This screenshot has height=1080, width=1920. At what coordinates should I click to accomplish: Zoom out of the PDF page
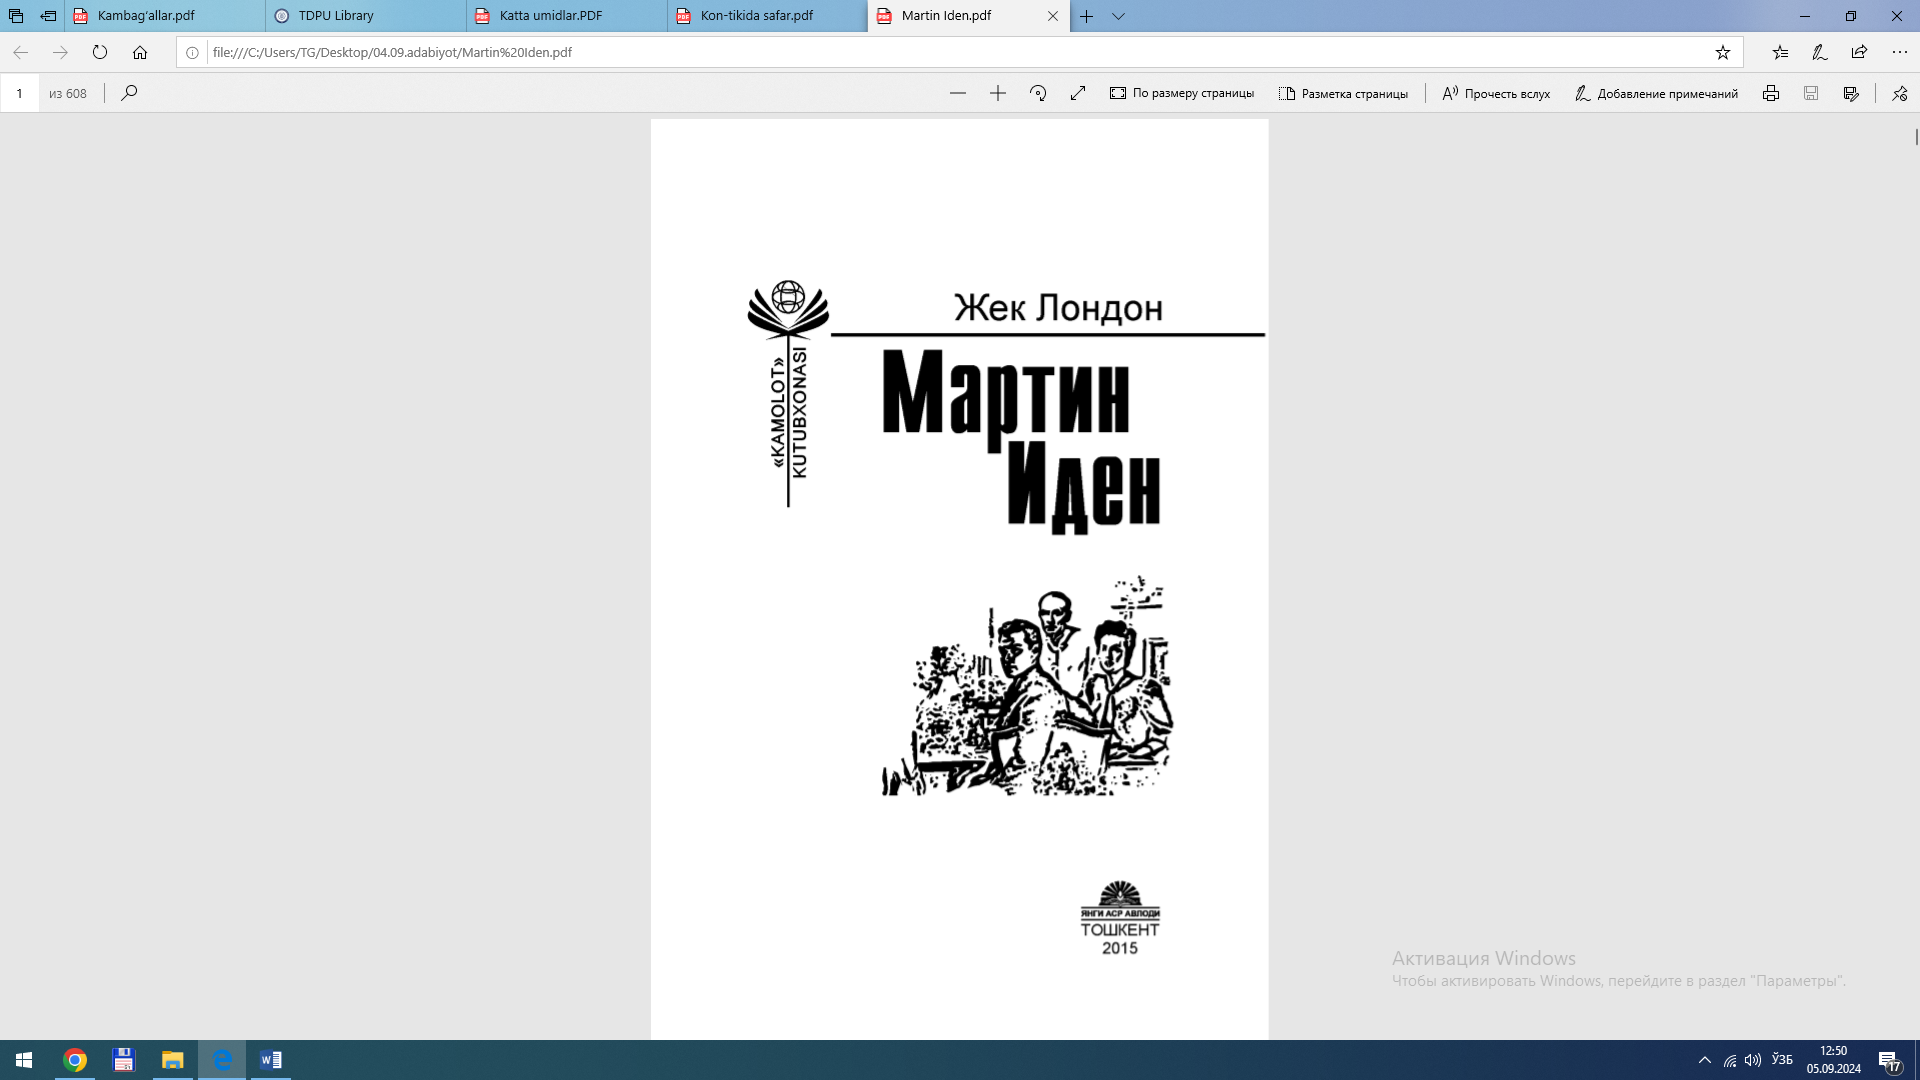pos(958,93)
